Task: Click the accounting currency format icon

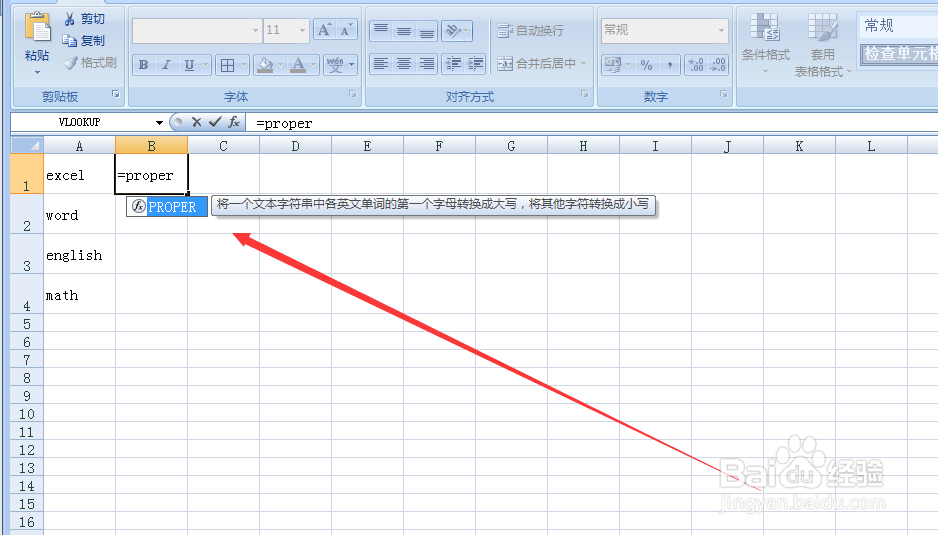Action: [613, 65]
